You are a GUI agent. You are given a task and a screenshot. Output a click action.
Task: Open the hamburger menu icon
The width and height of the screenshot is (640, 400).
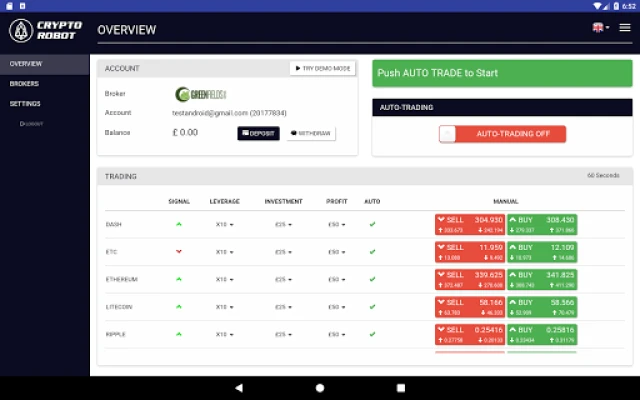coord(625,28)
